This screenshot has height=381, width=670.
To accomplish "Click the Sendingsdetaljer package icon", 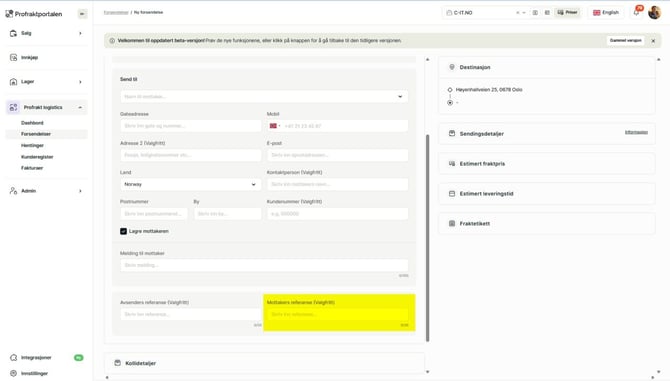I will (452, 133).
